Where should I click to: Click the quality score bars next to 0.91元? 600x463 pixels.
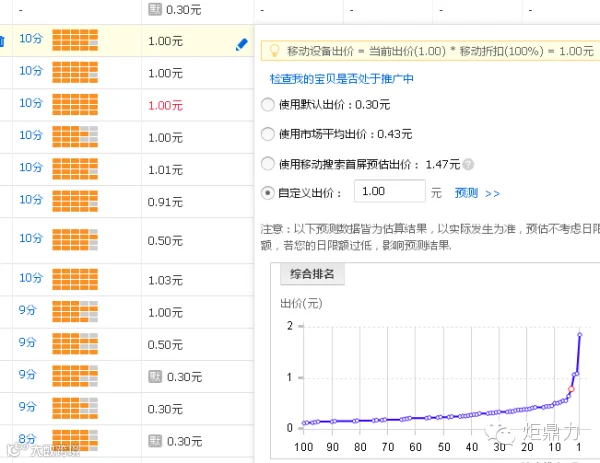pyautogui.click(x=75, y=201)
